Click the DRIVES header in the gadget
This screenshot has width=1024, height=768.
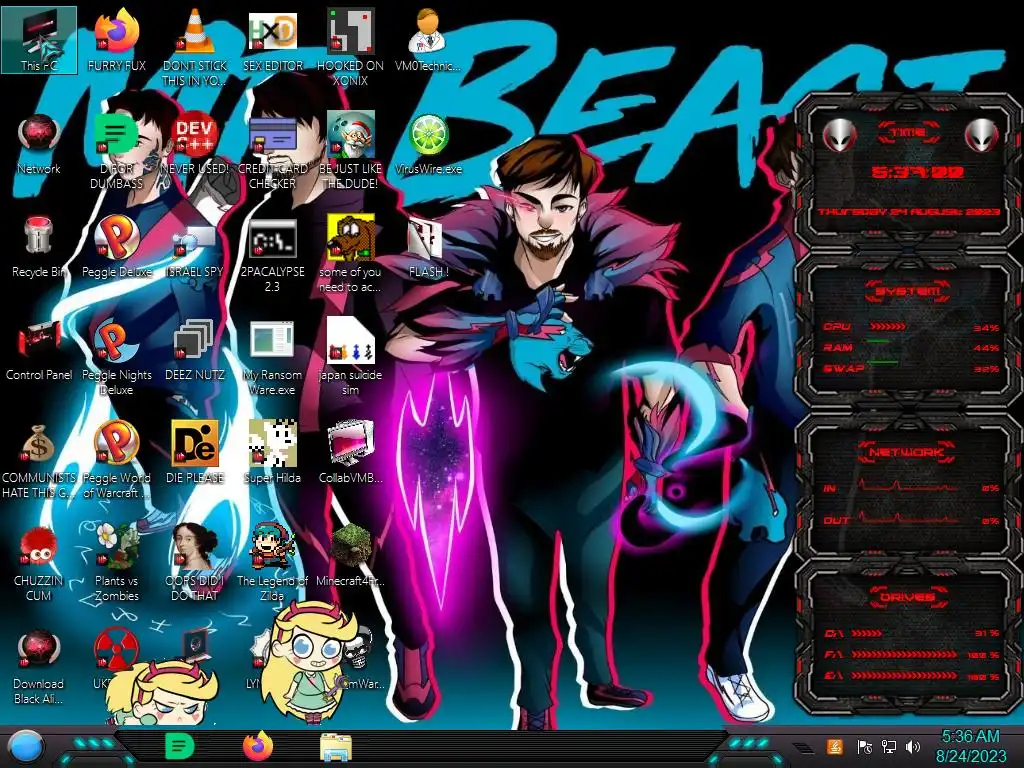coord(908,597)
